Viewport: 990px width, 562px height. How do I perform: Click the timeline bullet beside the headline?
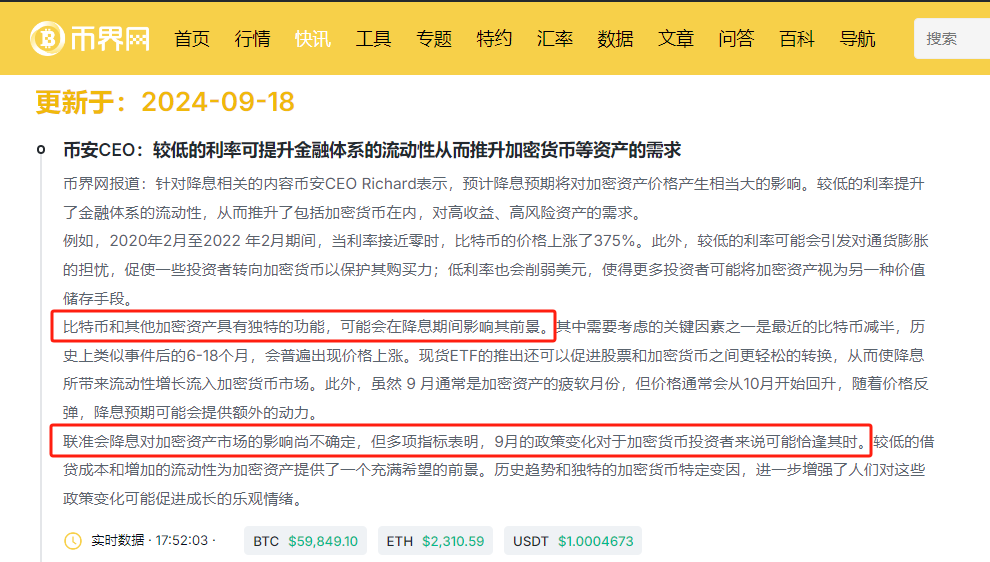coord(41,150)
